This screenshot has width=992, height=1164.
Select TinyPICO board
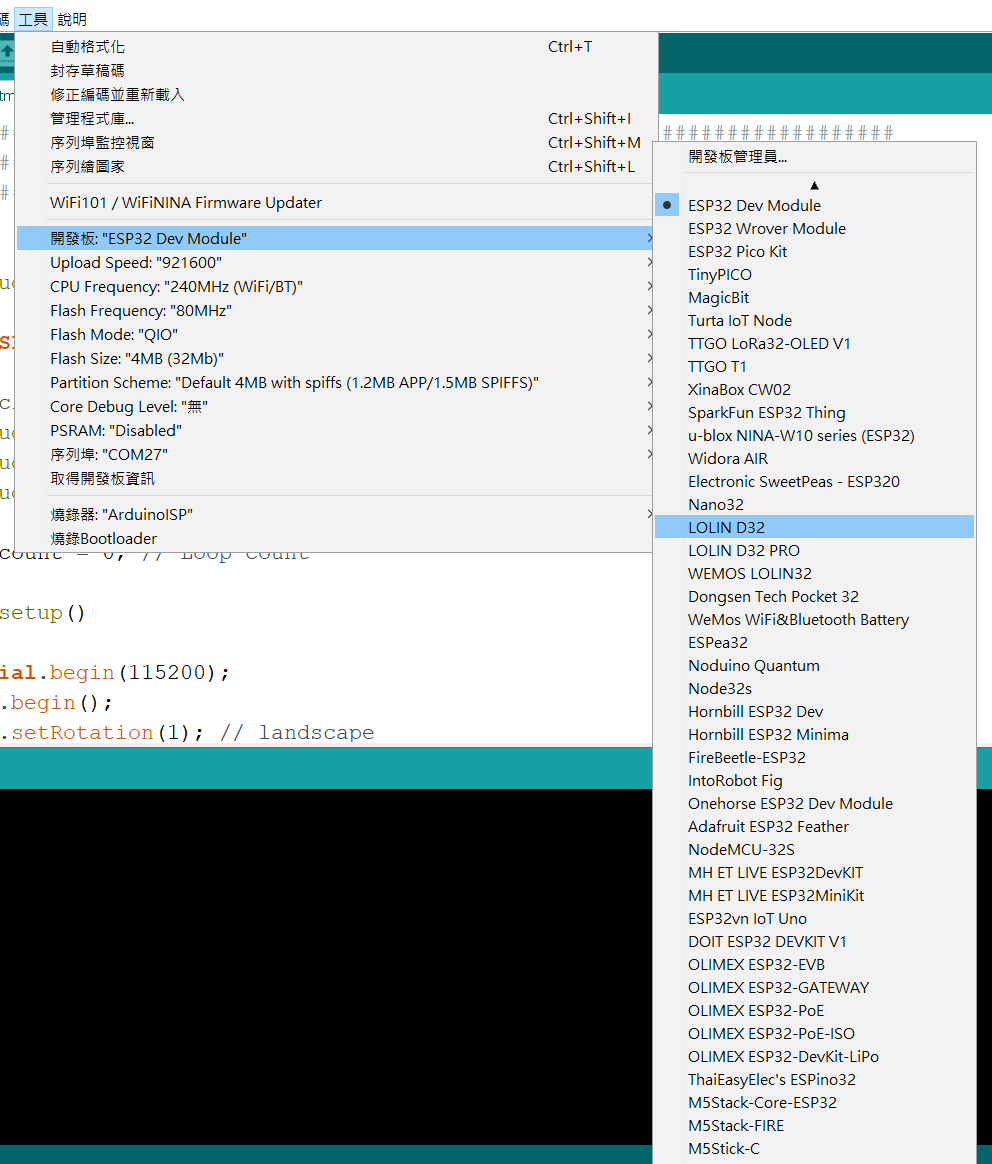coord(815,275)
